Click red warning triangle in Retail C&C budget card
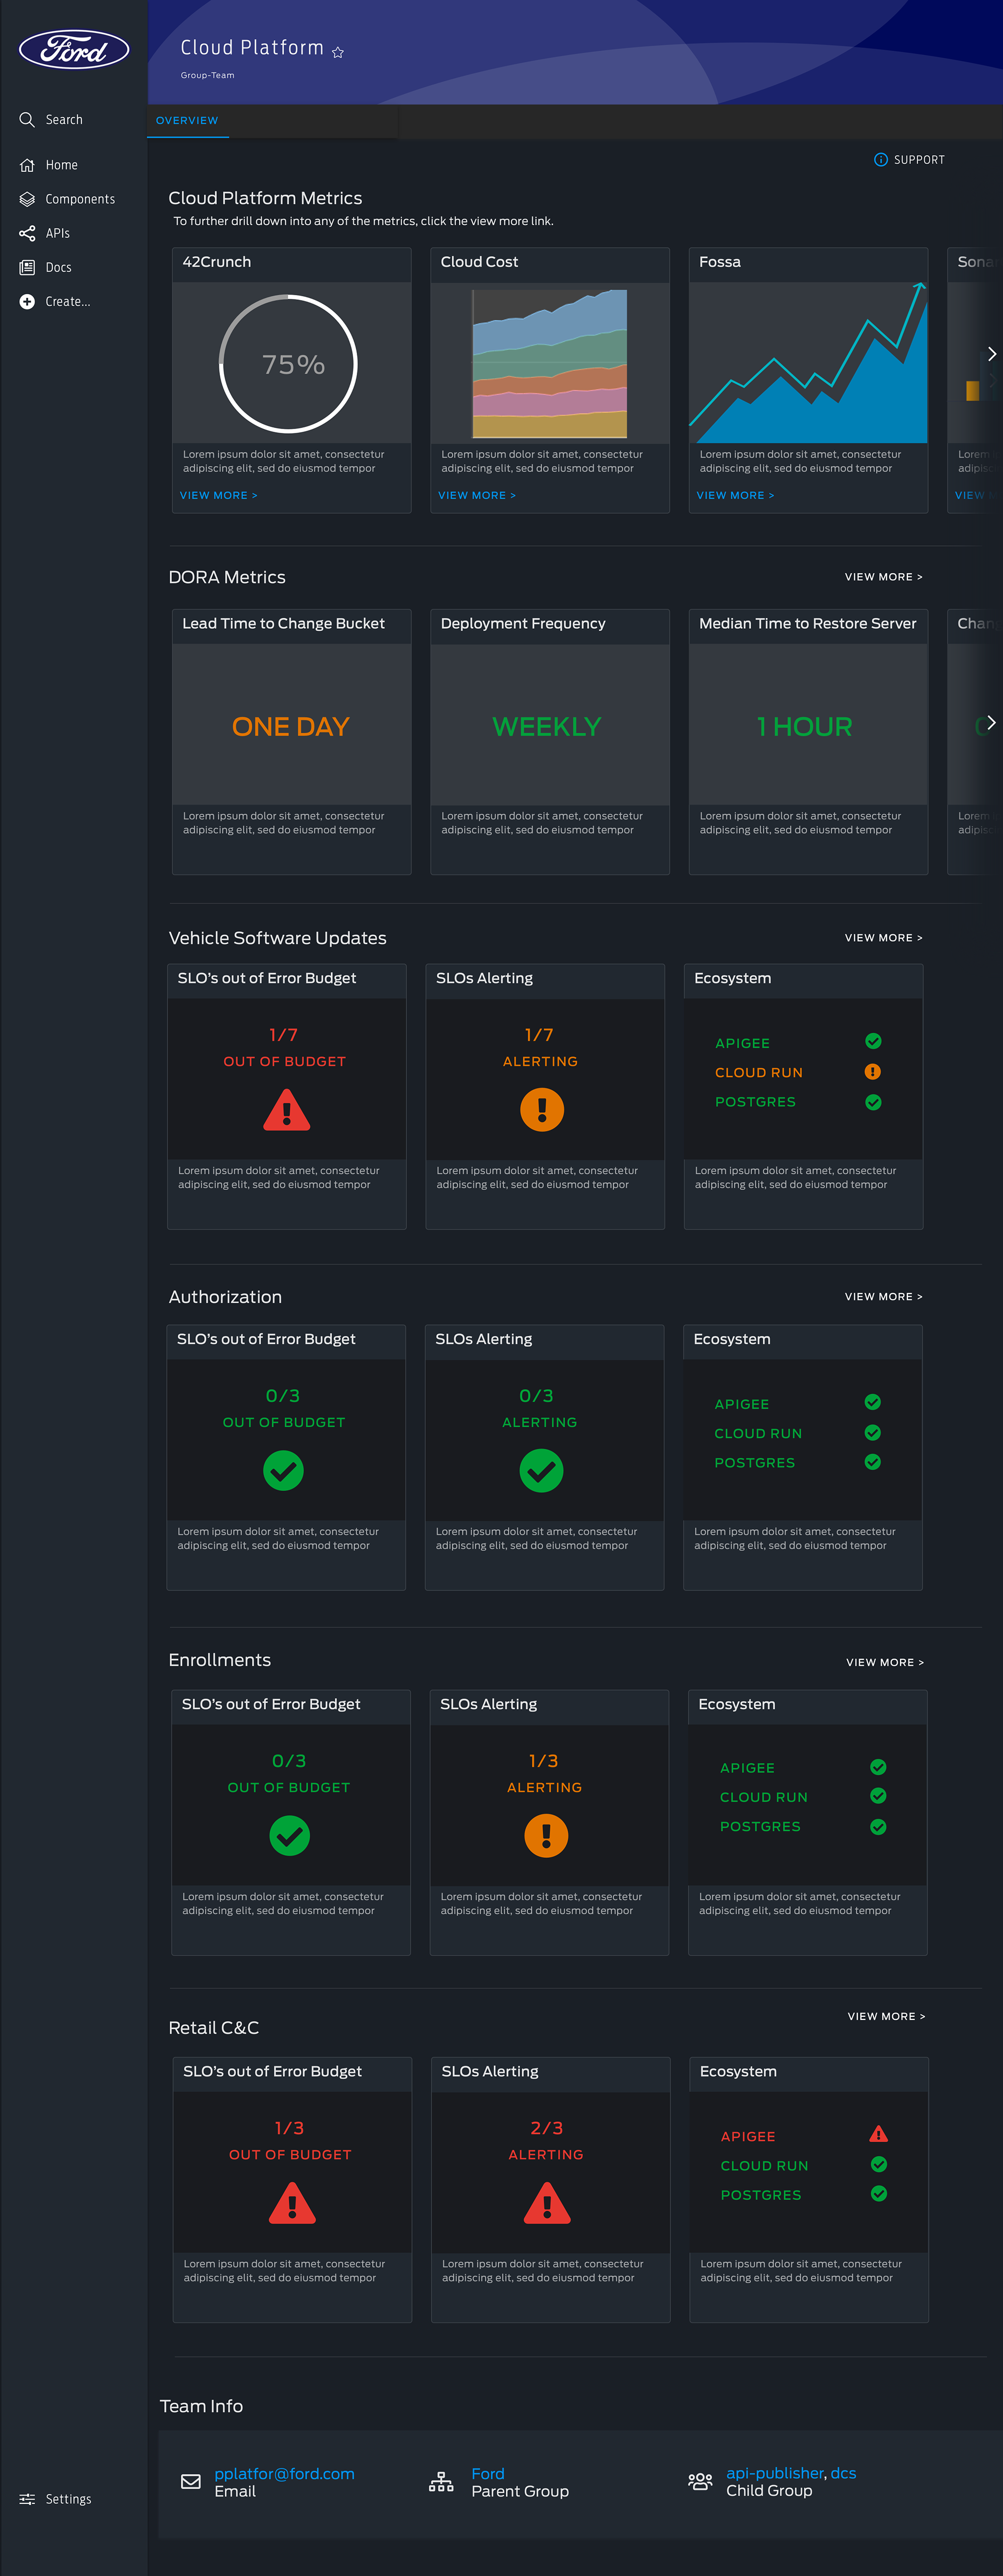The height and width of the screenshot is (2576, 1003). click(293, 2203)
